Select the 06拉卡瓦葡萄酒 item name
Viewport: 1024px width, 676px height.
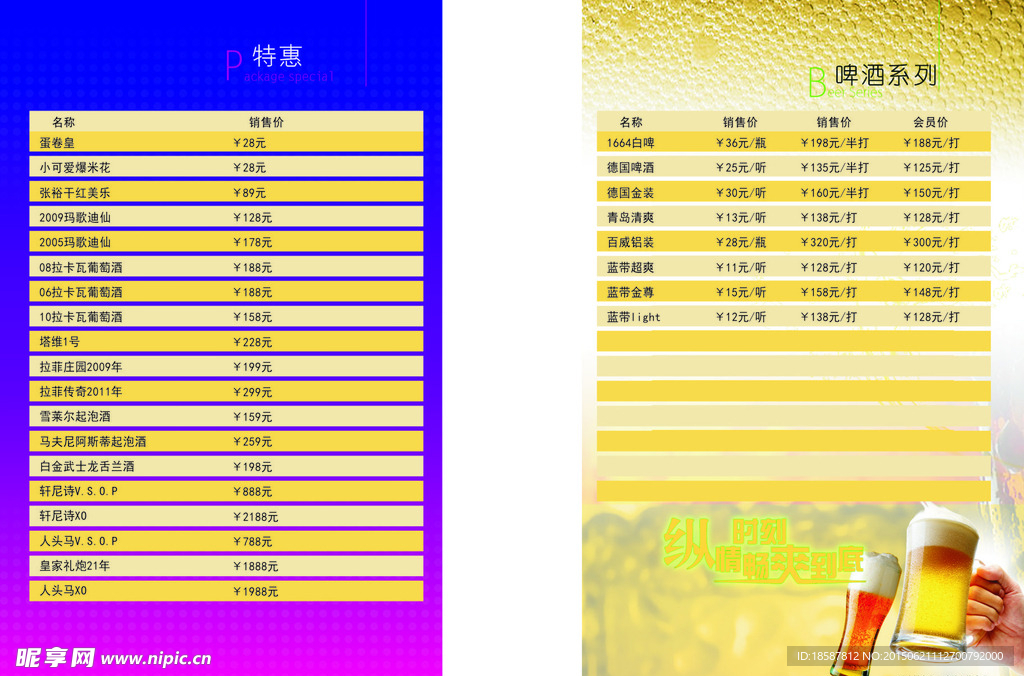[x=80, y=292]
